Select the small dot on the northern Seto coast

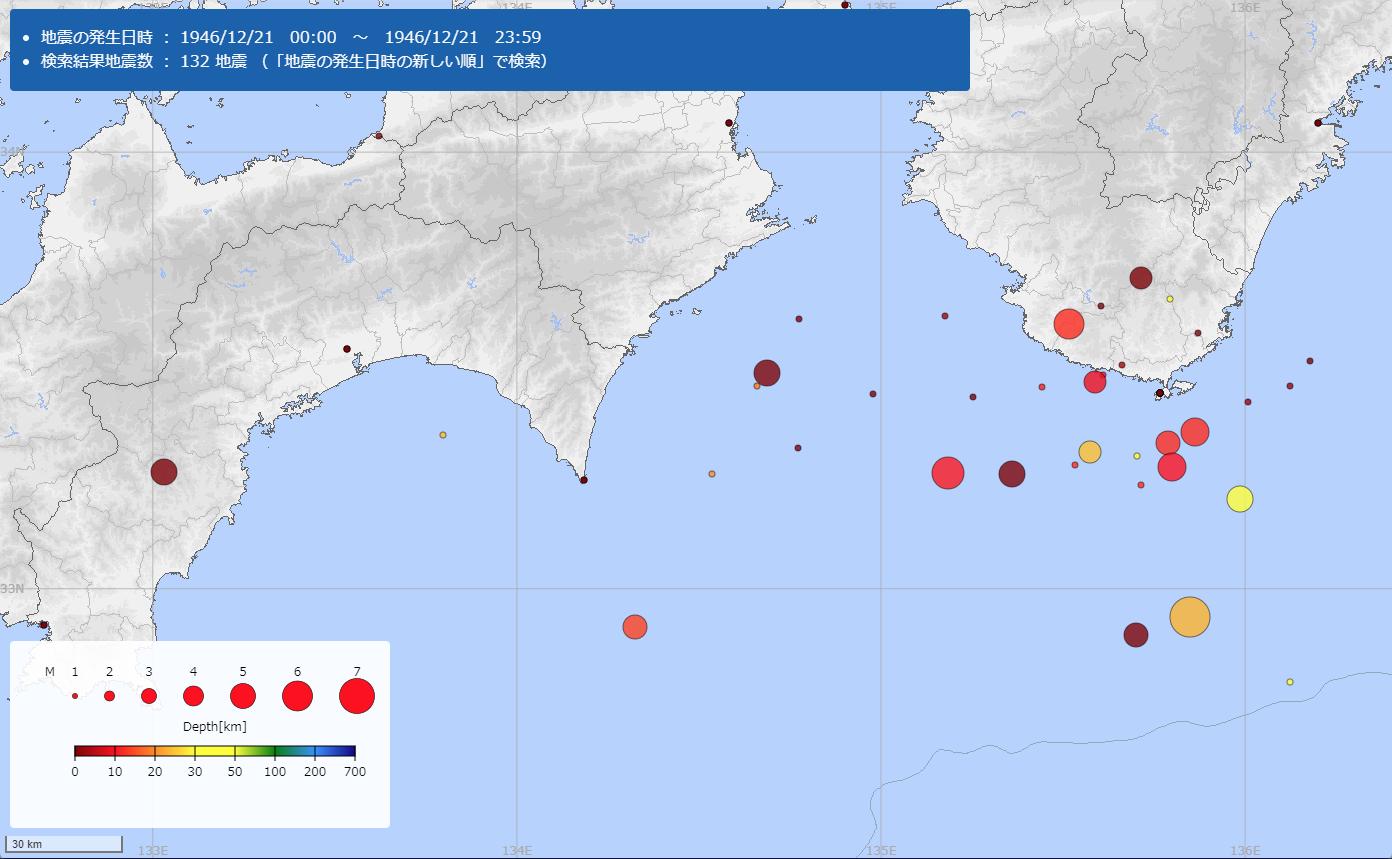[379, 136]
